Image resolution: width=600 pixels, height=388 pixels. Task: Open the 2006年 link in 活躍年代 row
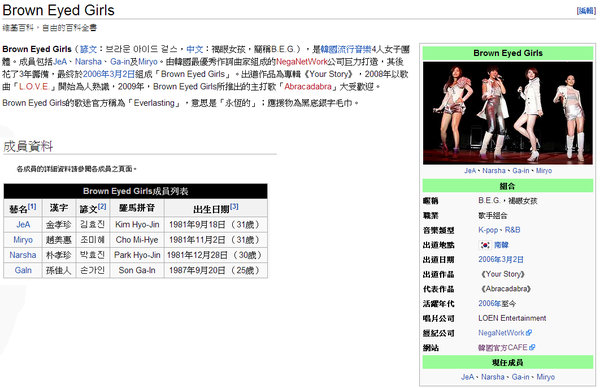pos(489,304)
